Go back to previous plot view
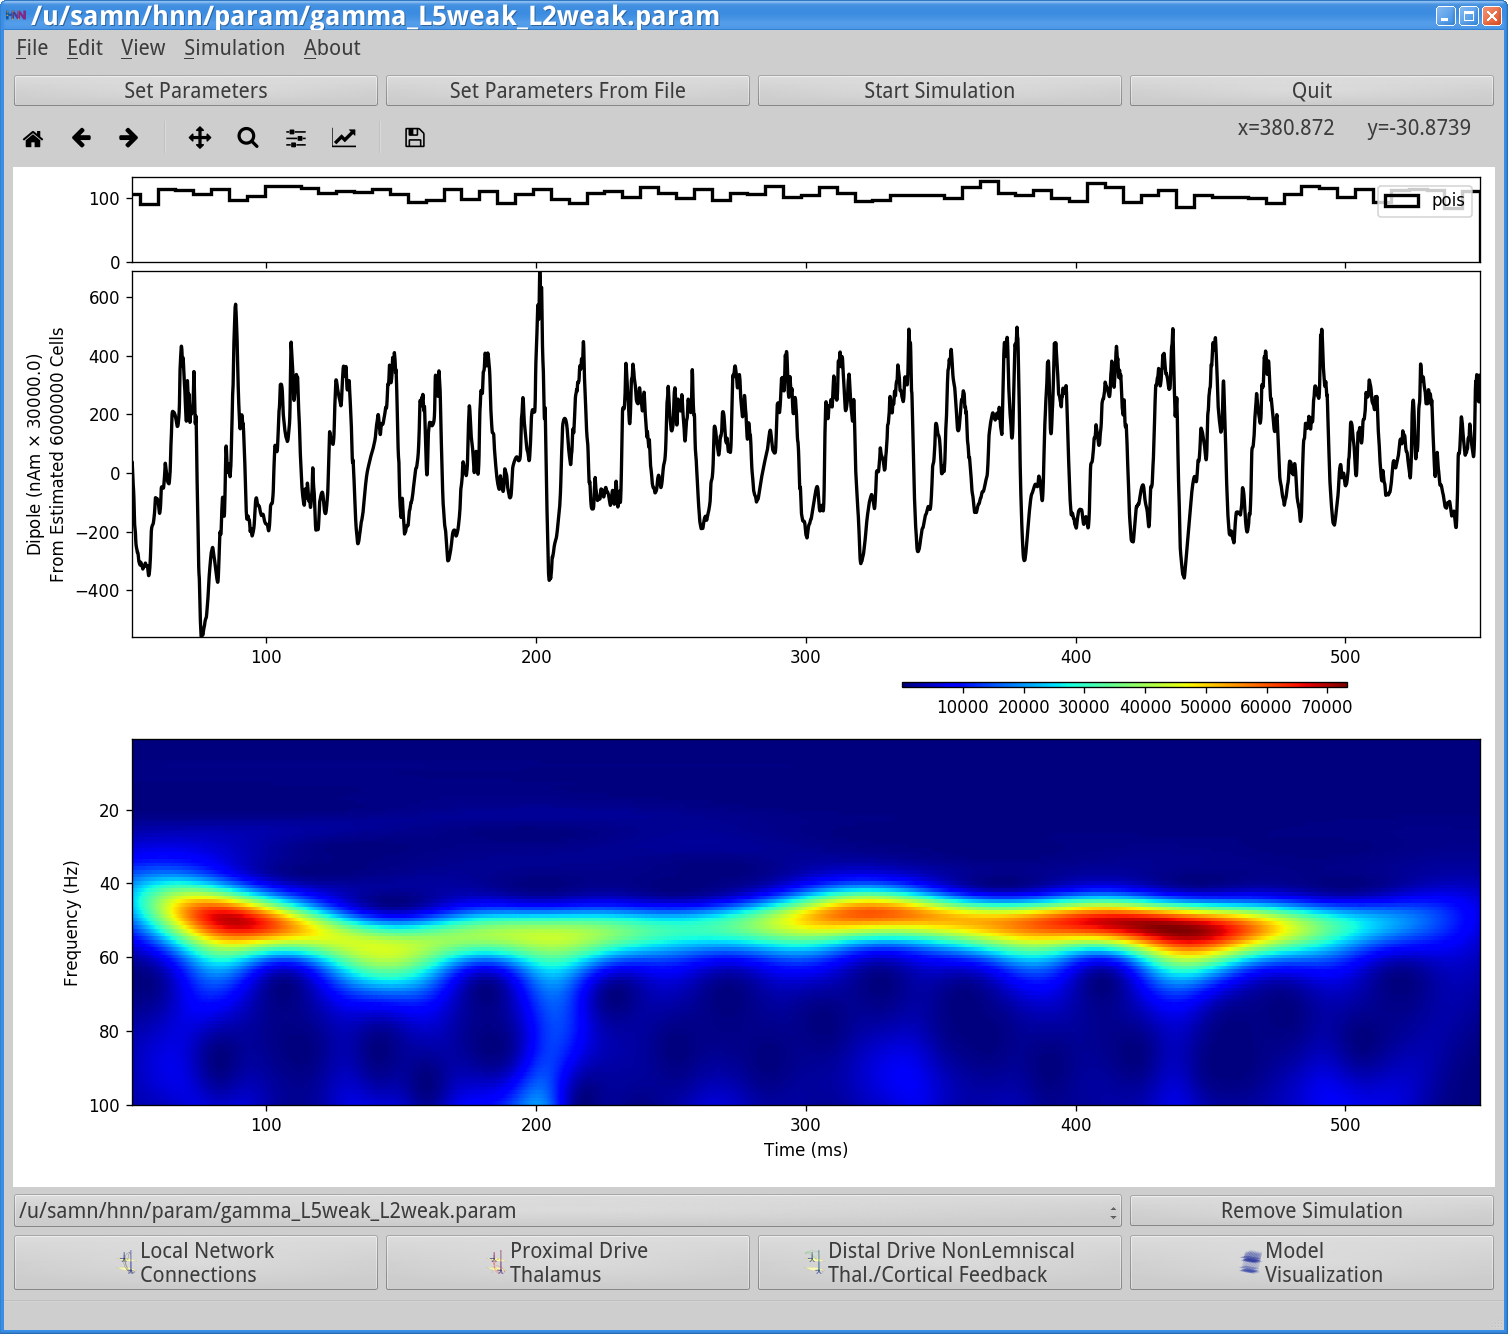The height and width of the screenshot is (1334, 1508). point(81,138)
